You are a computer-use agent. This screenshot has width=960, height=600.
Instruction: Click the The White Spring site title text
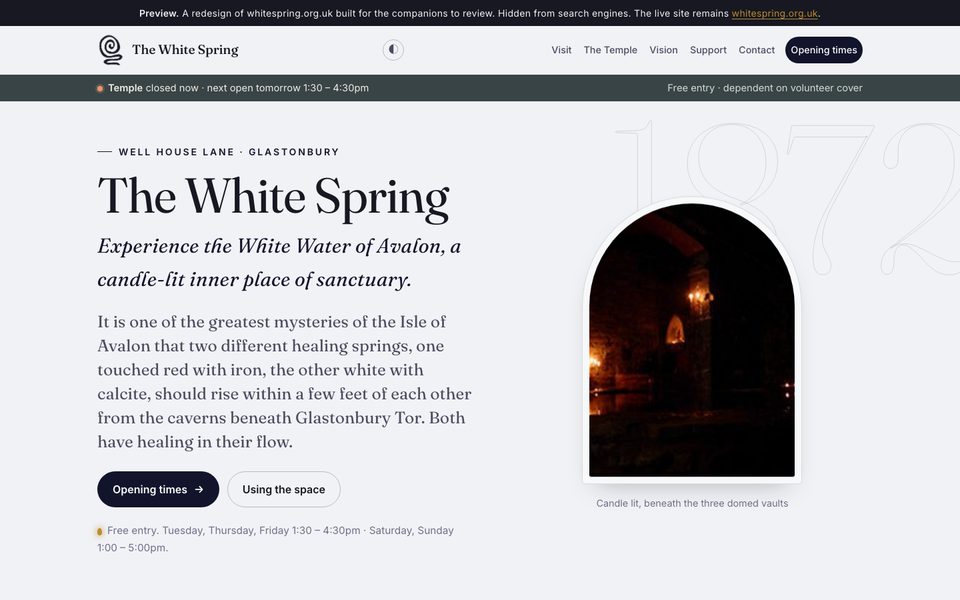coord(185,50)
